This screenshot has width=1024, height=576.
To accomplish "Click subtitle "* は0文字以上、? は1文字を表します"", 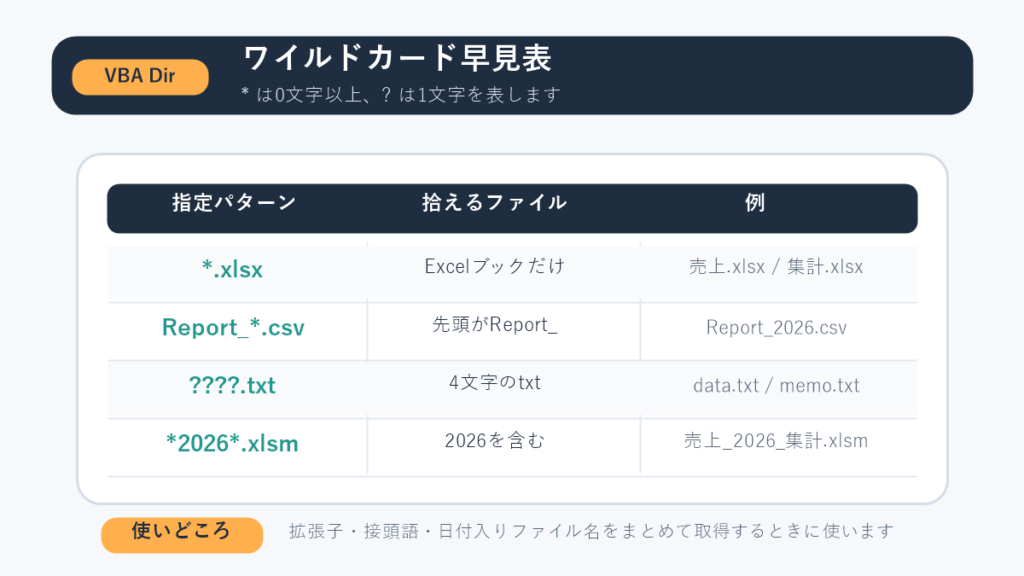I will (401, 95).
